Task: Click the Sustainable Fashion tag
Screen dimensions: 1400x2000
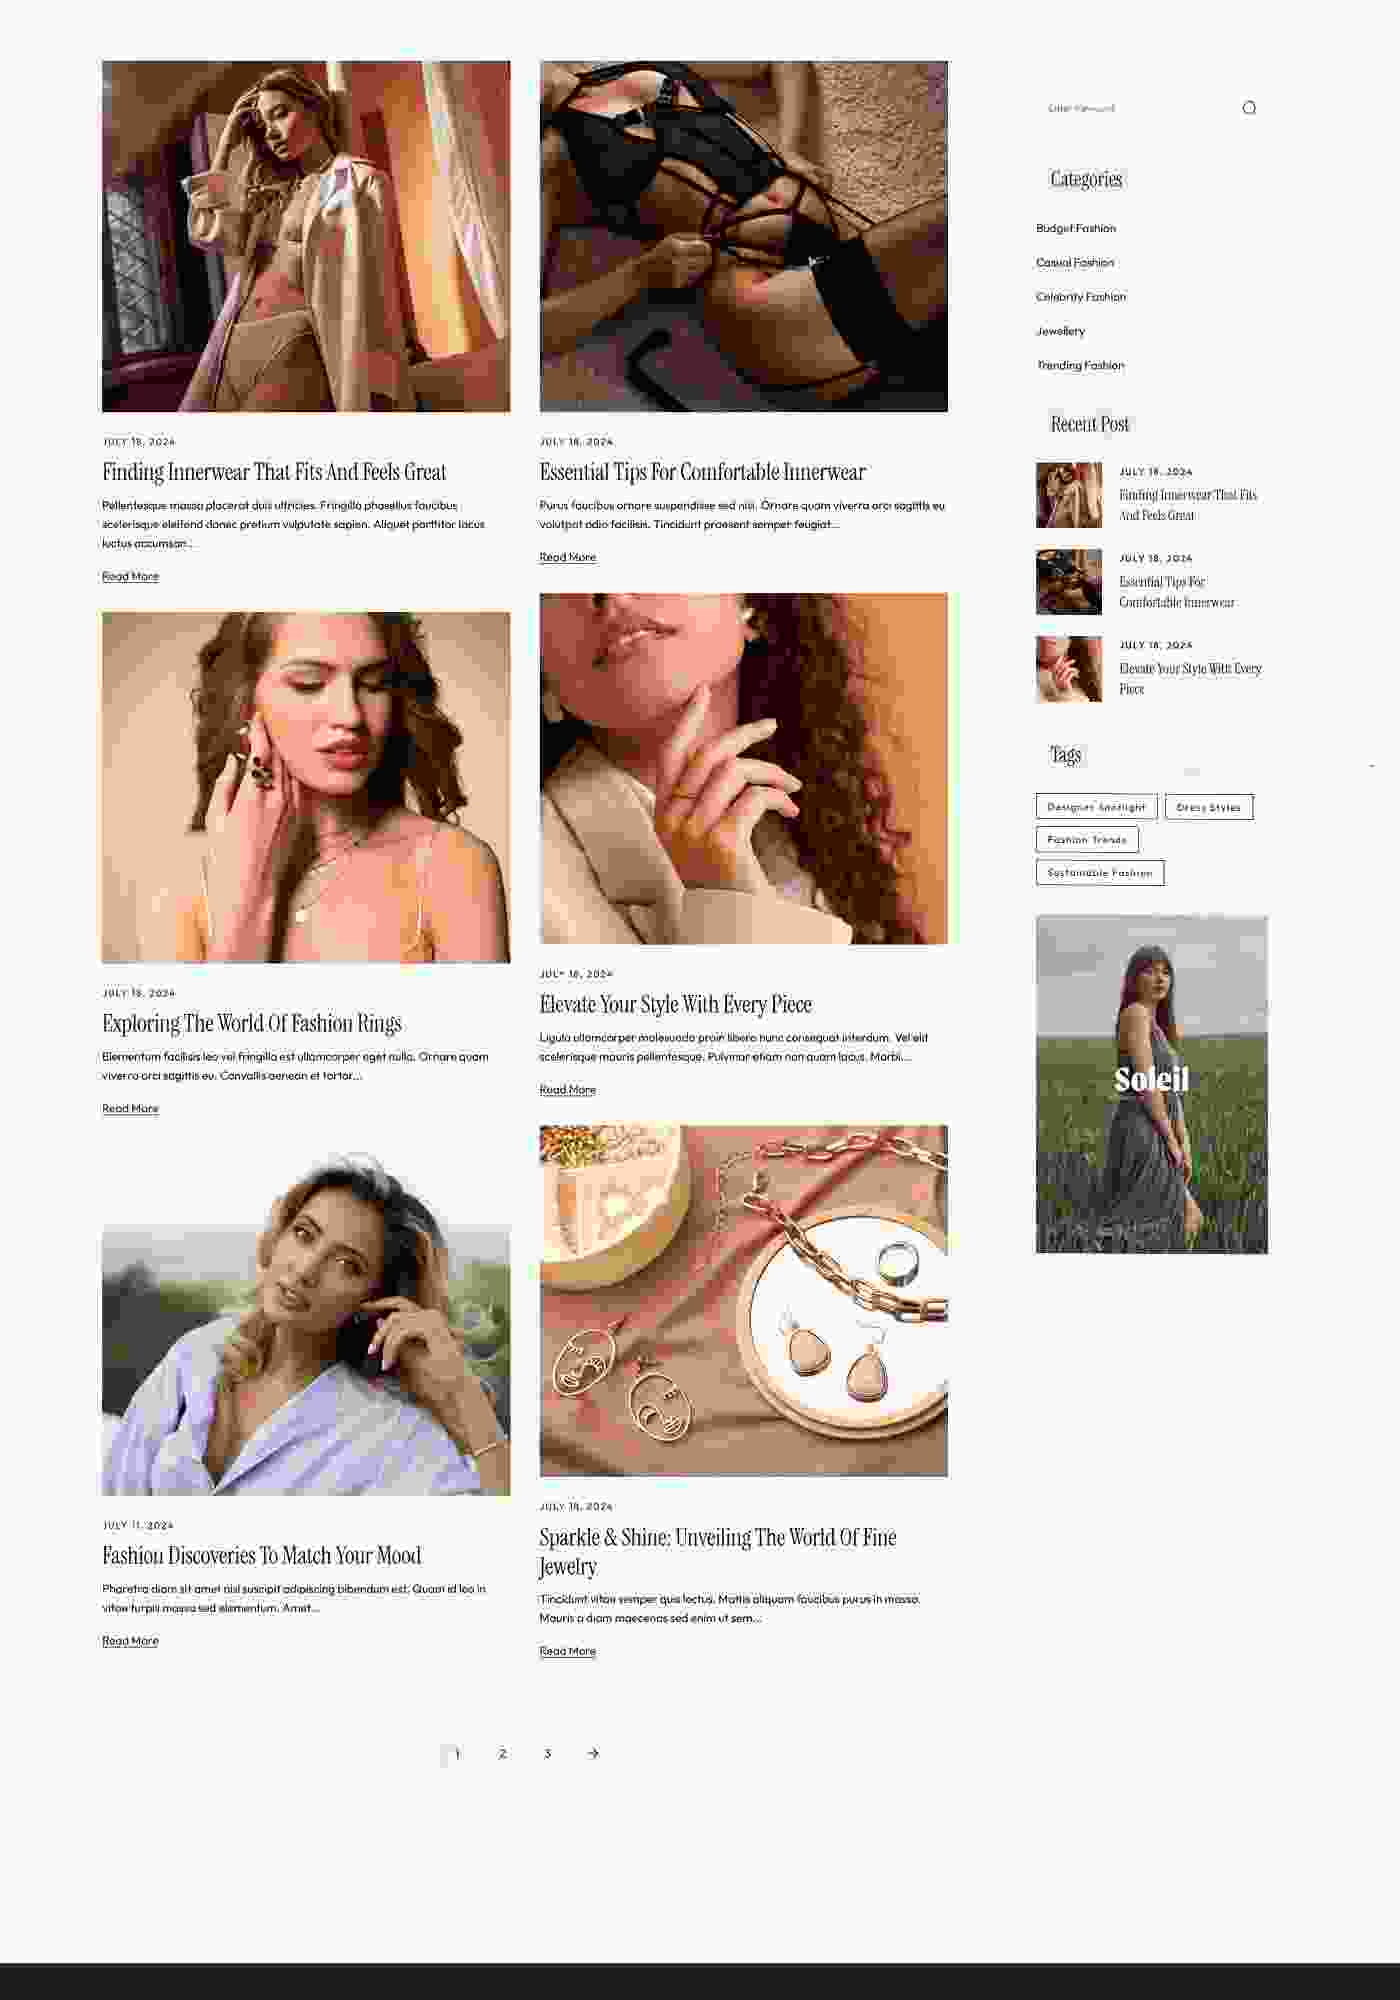Action: 1100,873
